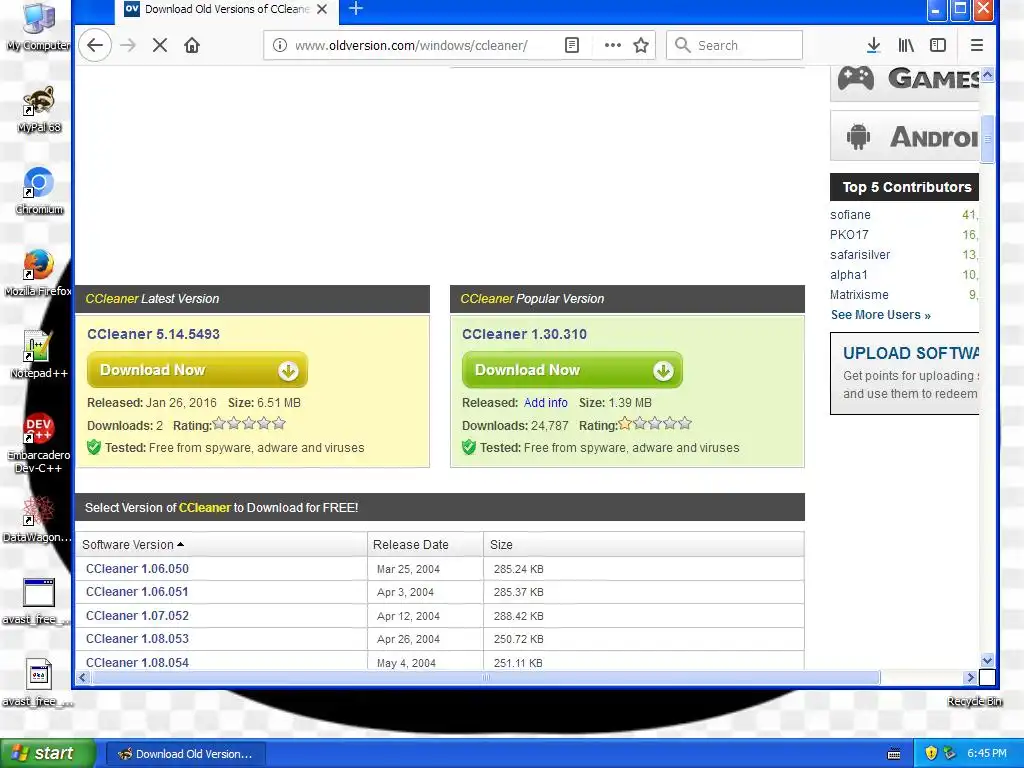Rate CCleaner 5.14.5493 with first star
1024x768 pixels.
219,423
